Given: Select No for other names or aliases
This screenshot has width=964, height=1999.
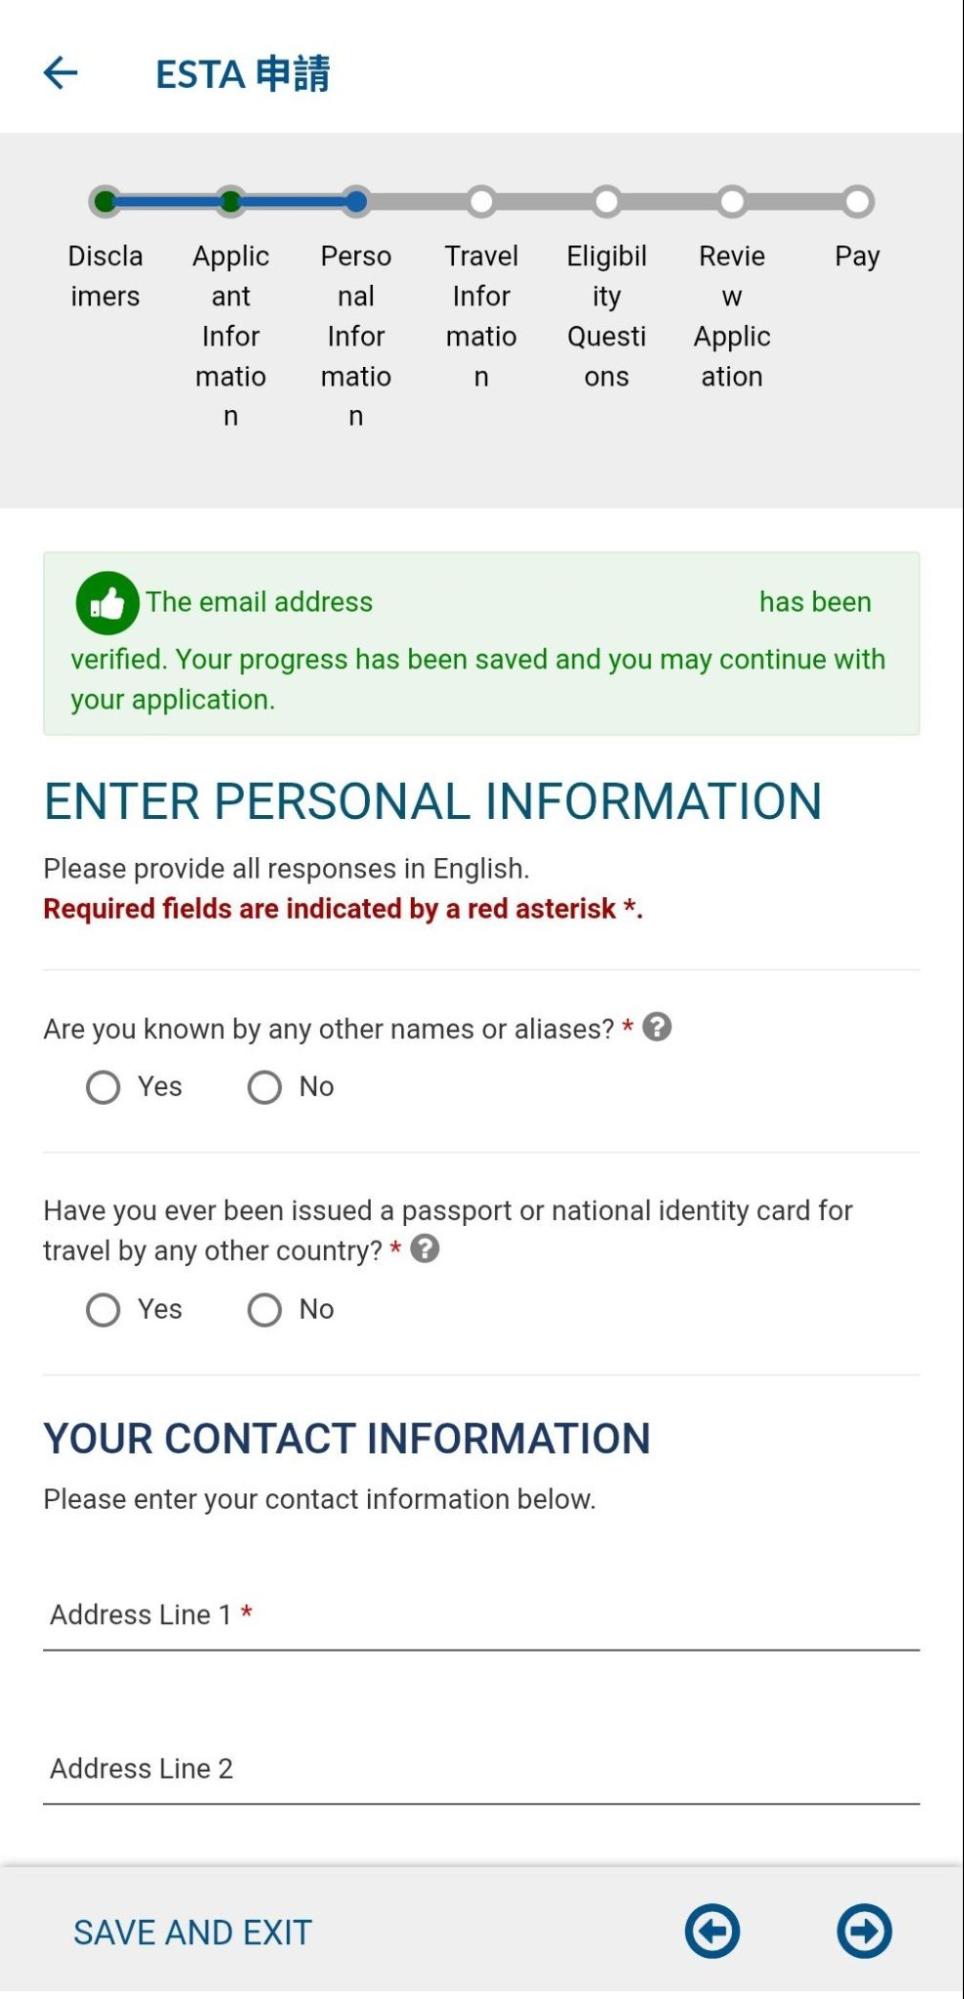Looking at the screenshot, I should tap(265, 1087).
